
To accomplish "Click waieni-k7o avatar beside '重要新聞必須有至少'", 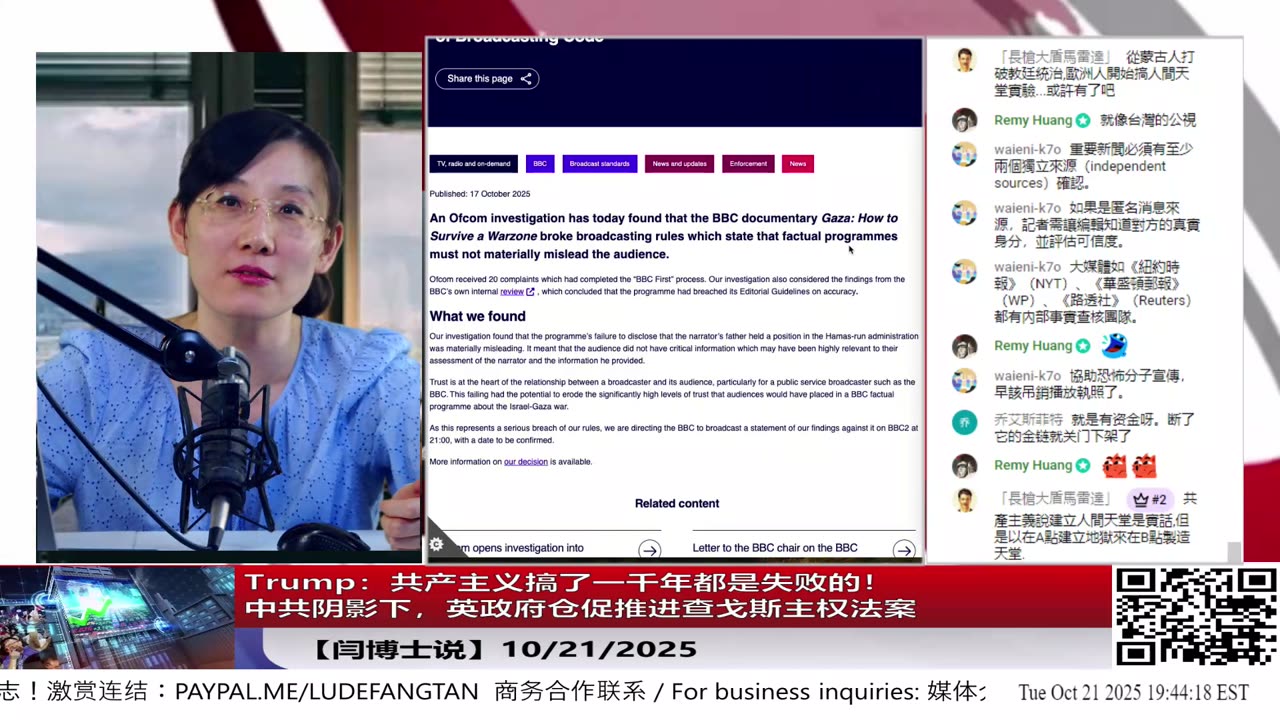I will click(965, 155).
